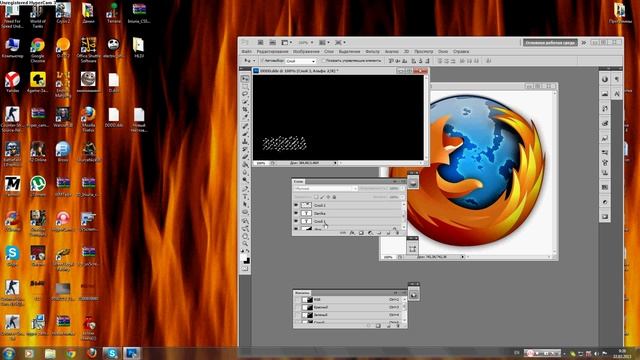The height and width of the screenshot is (360, 640).
Task: Toggle Quick Mask mode at toolbox bottom
Action: [x=245, y=268]
